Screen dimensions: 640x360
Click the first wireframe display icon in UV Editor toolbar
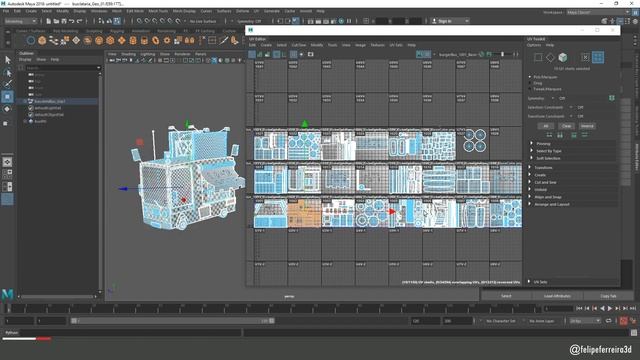click(252, 54)
